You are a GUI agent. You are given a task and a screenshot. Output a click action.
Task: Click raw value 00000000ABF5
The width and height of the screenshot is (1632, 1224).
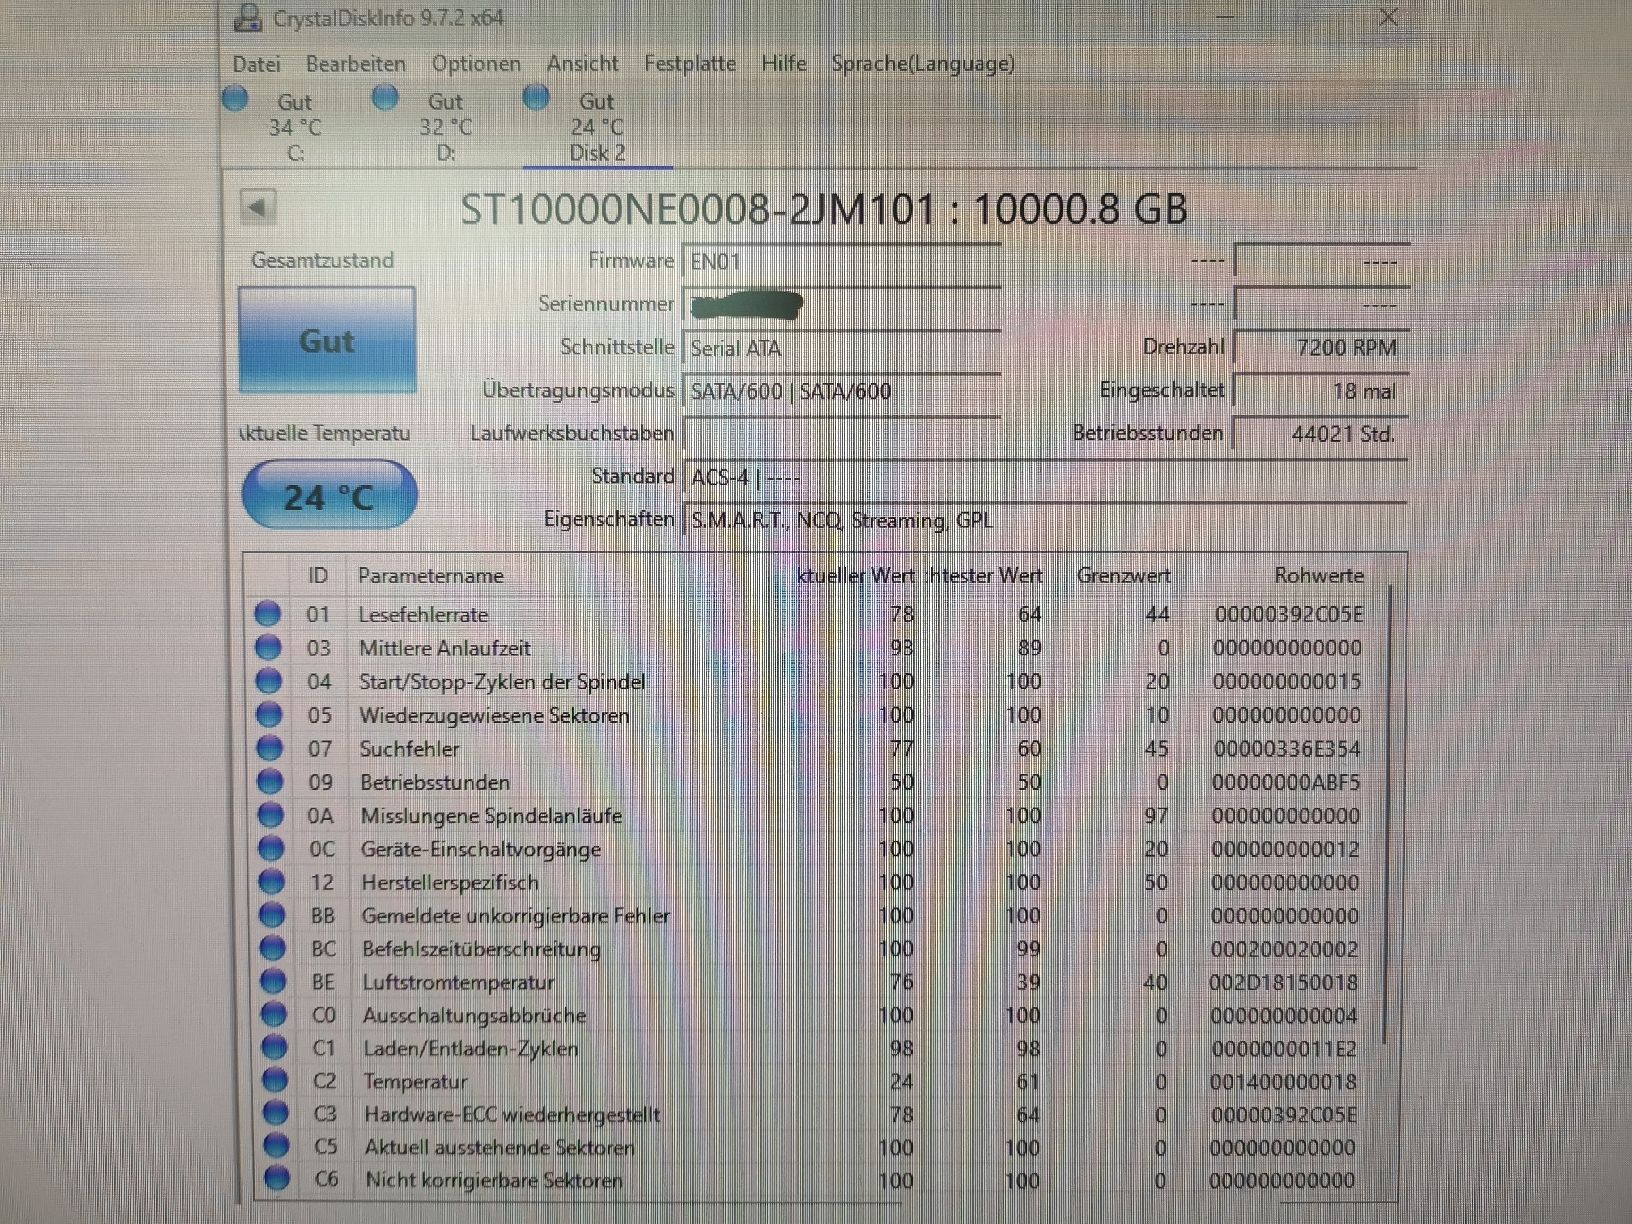click(1286, 782)
